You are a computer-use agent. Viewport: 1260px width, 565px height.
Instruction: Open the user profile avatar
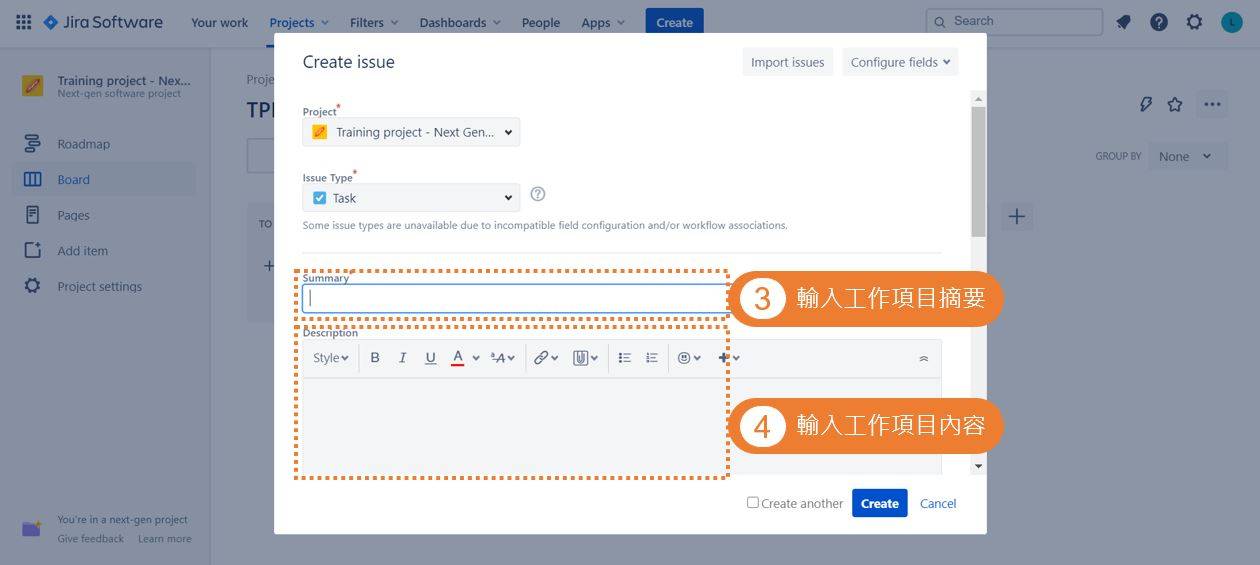coord(1231,22)
